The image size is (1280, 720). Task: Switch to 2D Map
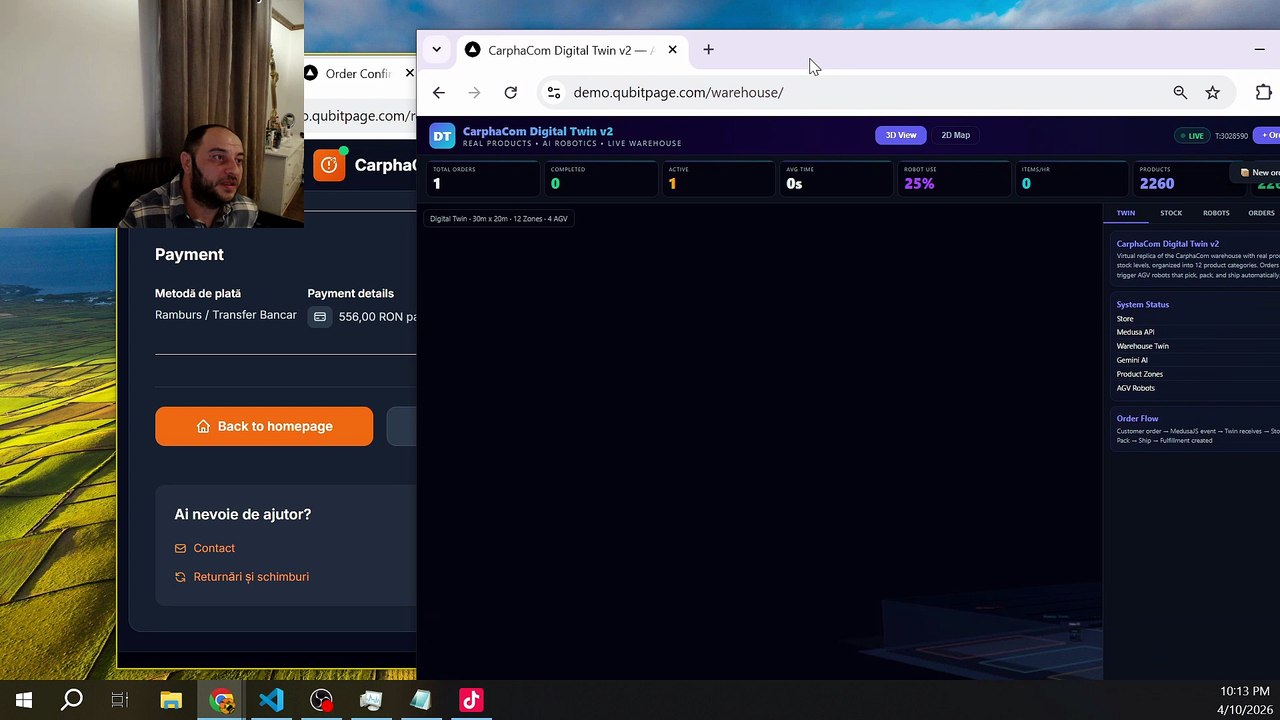coord(955,135)
